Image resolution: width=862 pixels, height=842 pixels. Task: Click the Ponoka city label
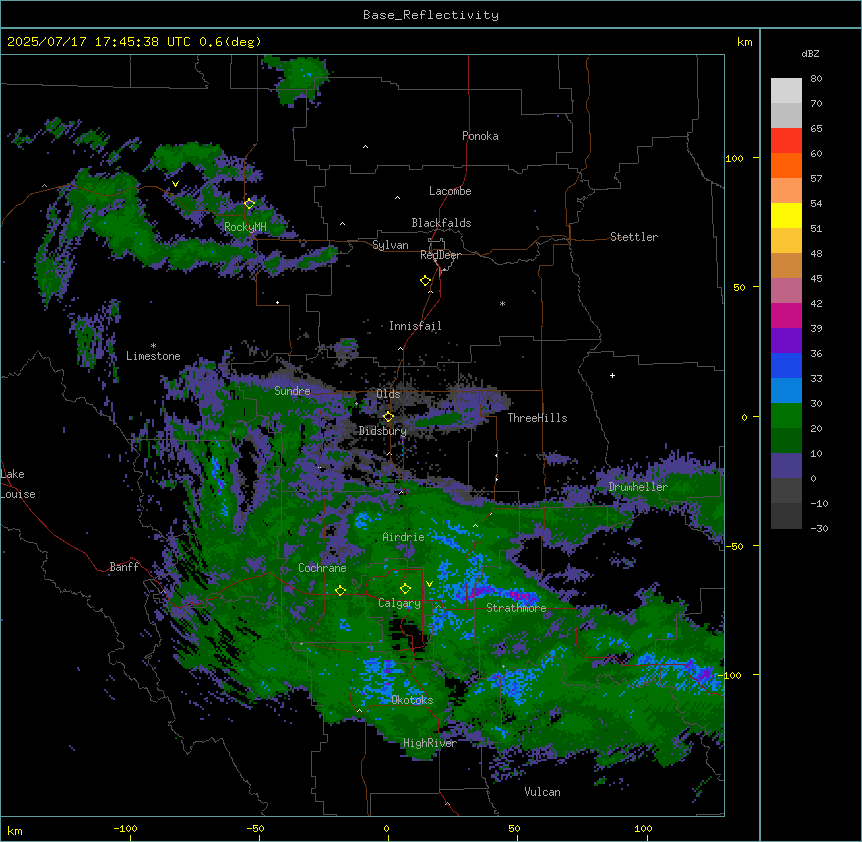(x=480, y=136)
